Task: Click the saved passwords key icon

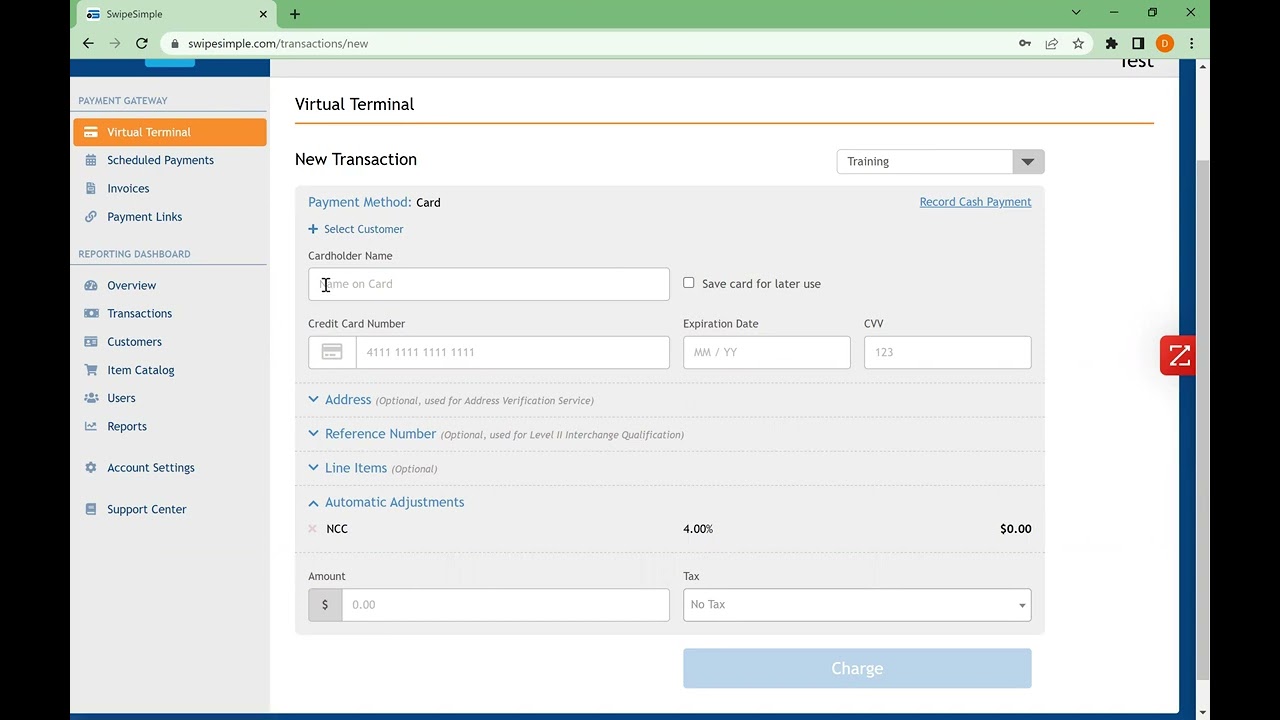Action: [x=1025, y=43]
